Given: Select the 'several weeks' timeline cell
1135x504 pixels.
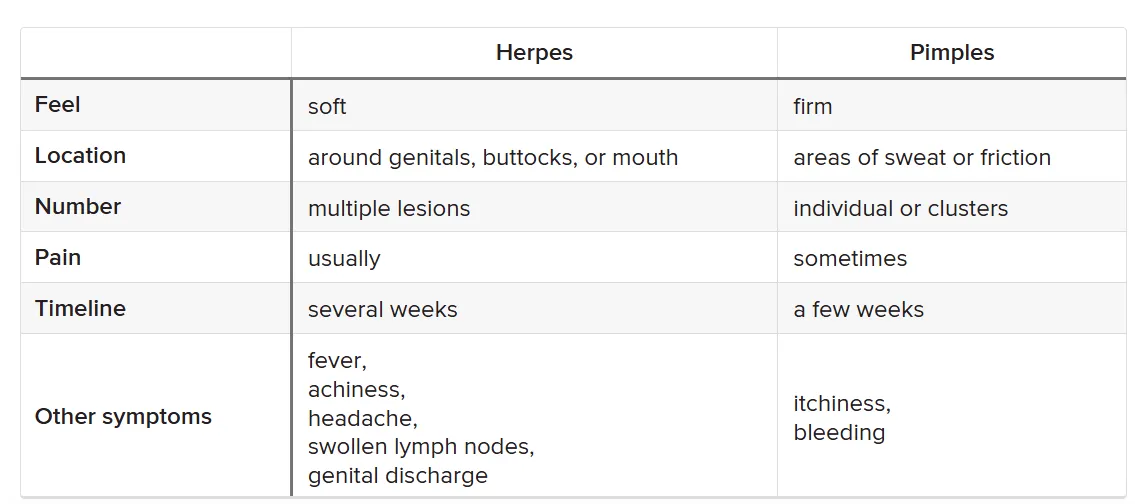Looking at the screenshot, I should click(382, 310).
